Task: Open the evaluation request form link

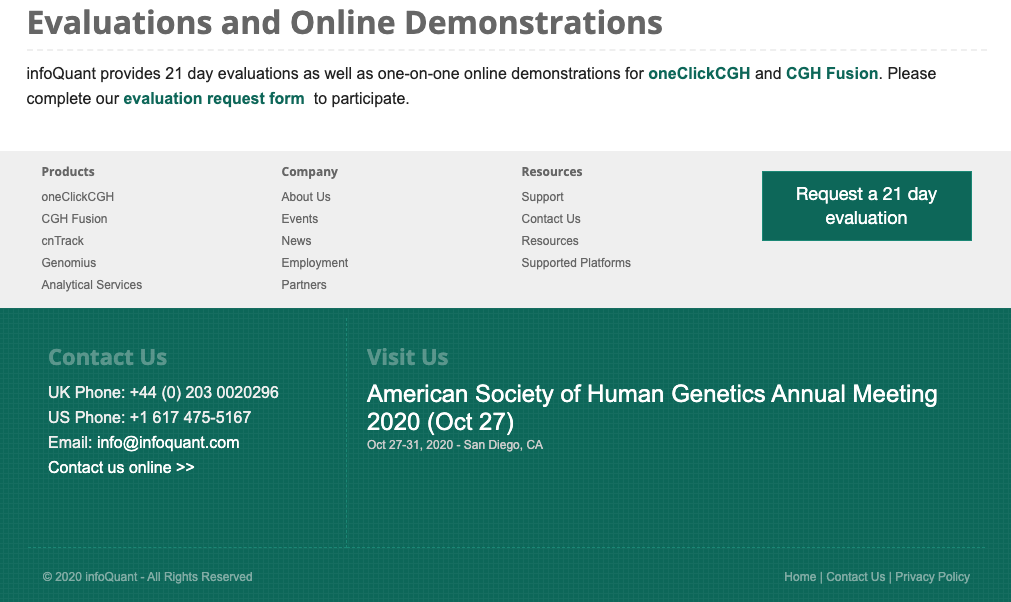Action: click(x=213, y=98)
